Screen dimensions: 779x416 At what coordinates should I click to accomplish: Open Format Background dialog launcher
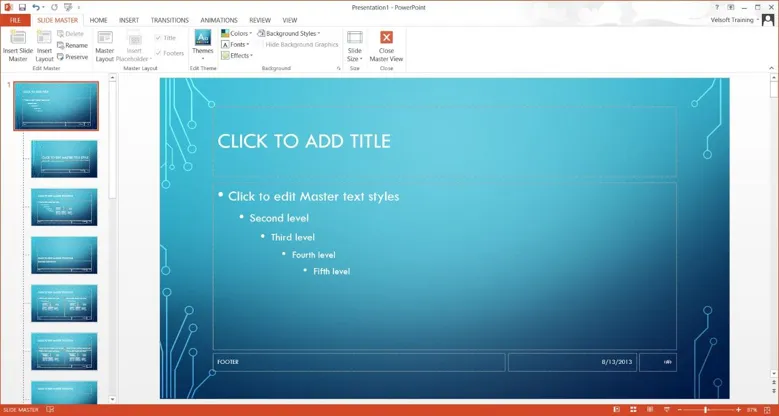tap(339, 68)
